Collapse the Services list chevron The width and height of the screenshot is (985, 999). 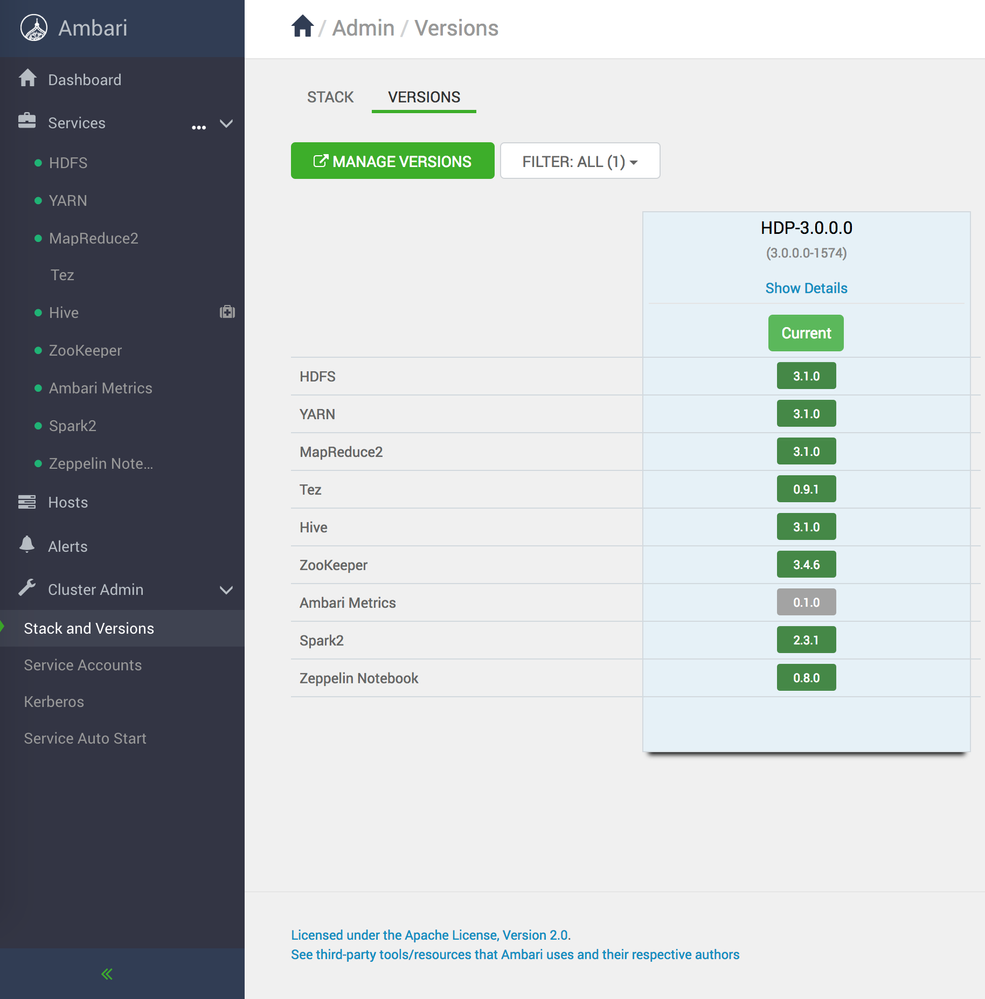[x=226, y=124]
